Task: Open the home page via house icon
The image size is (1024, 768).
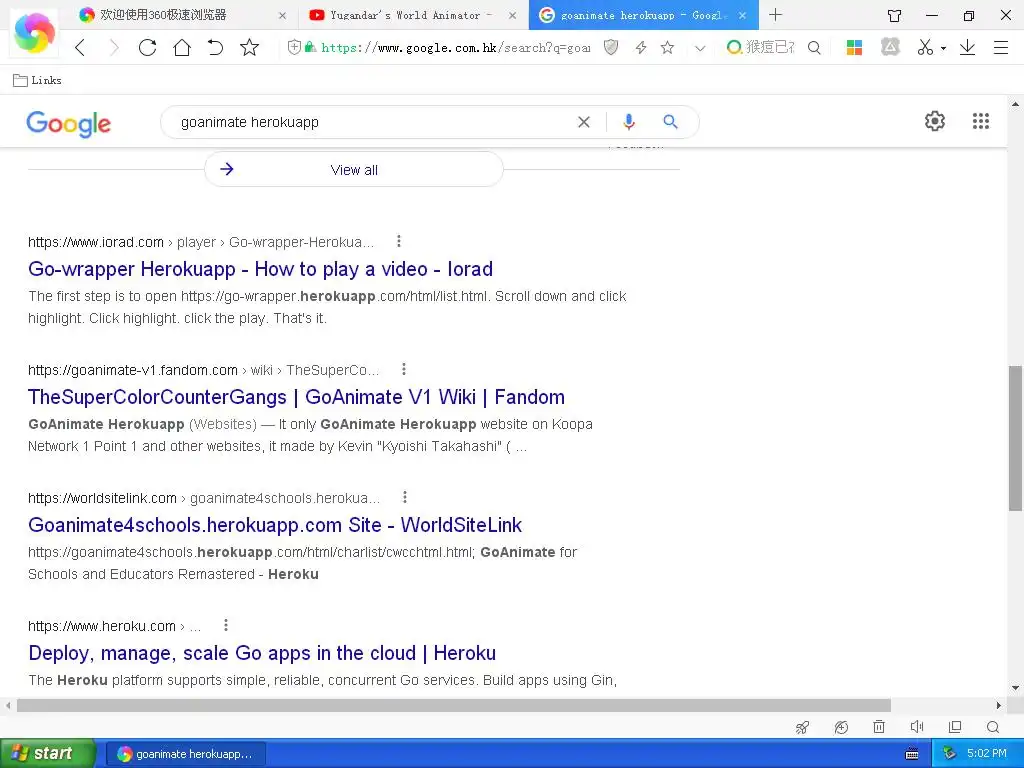Action: 182,48
